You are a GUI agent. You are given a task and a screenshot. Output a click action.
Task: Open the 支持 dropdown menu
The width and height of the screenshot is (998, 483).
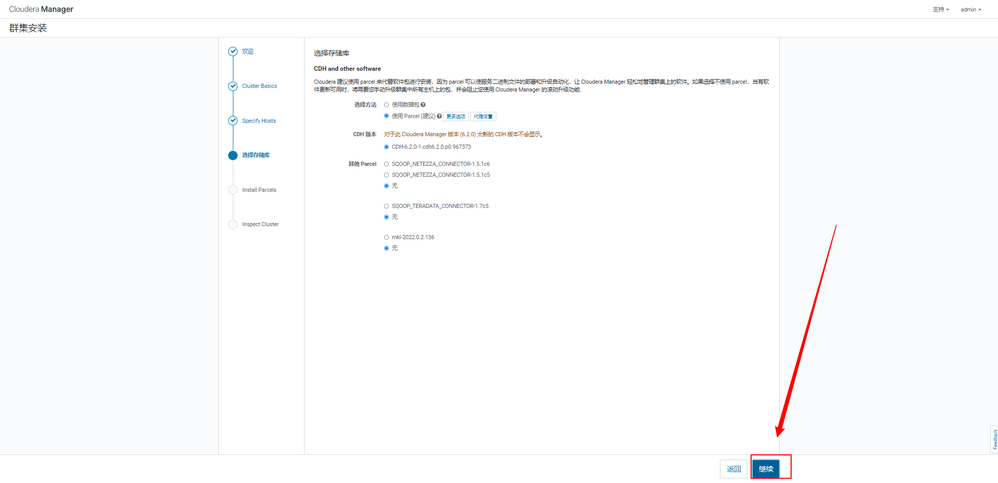pos(941,10)
